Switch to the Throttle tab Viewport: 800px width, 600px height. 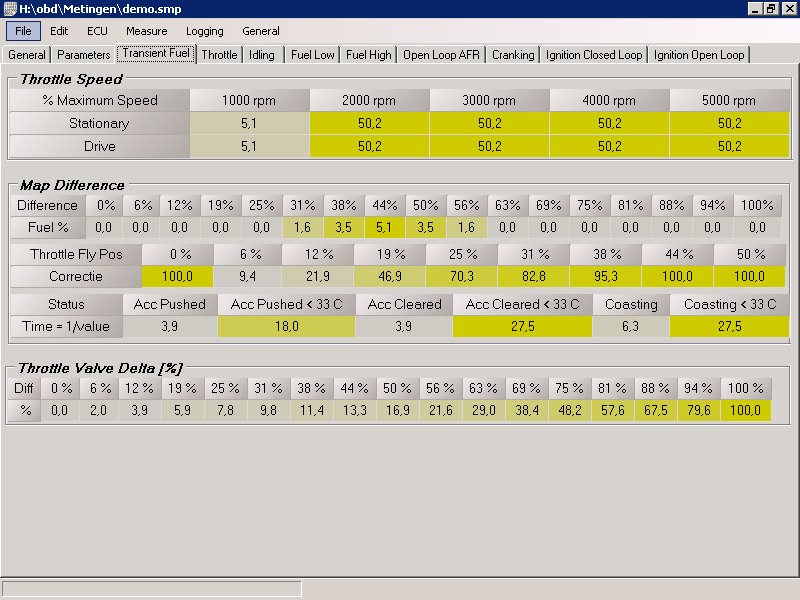pyautogui.click(x=219, y=55)
